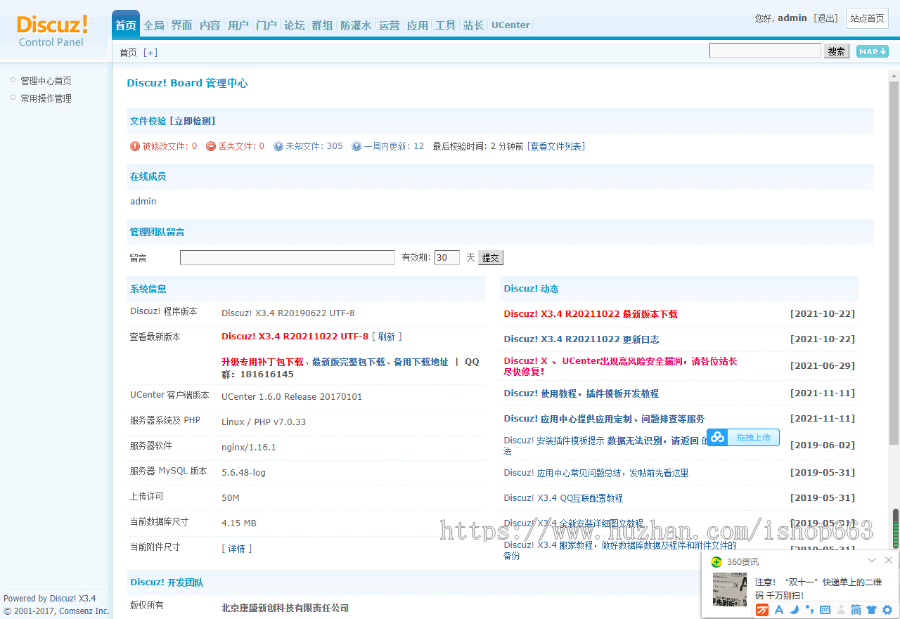This screenshot has height=619, width=900.
Task: Click the 搜索 search button
Action: click(x=836, y=52)
